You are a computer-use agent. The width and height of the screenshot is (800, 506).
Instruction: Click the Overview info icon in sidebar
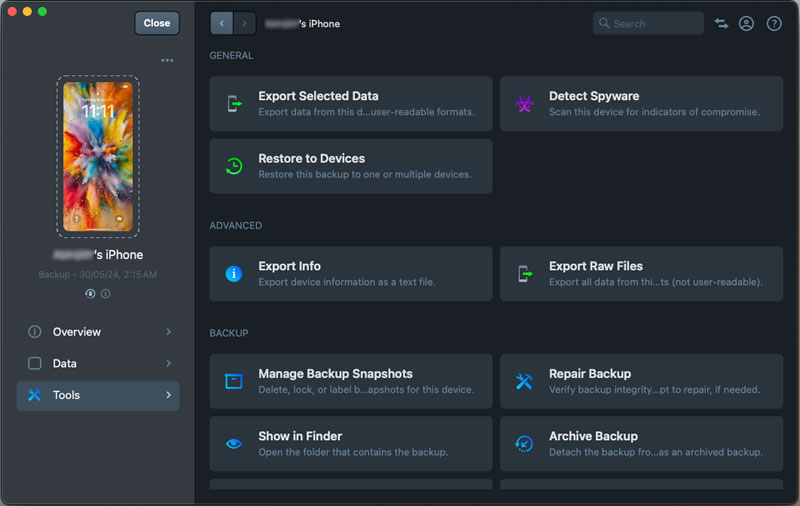pyautogui.click(x=34, y=332)
